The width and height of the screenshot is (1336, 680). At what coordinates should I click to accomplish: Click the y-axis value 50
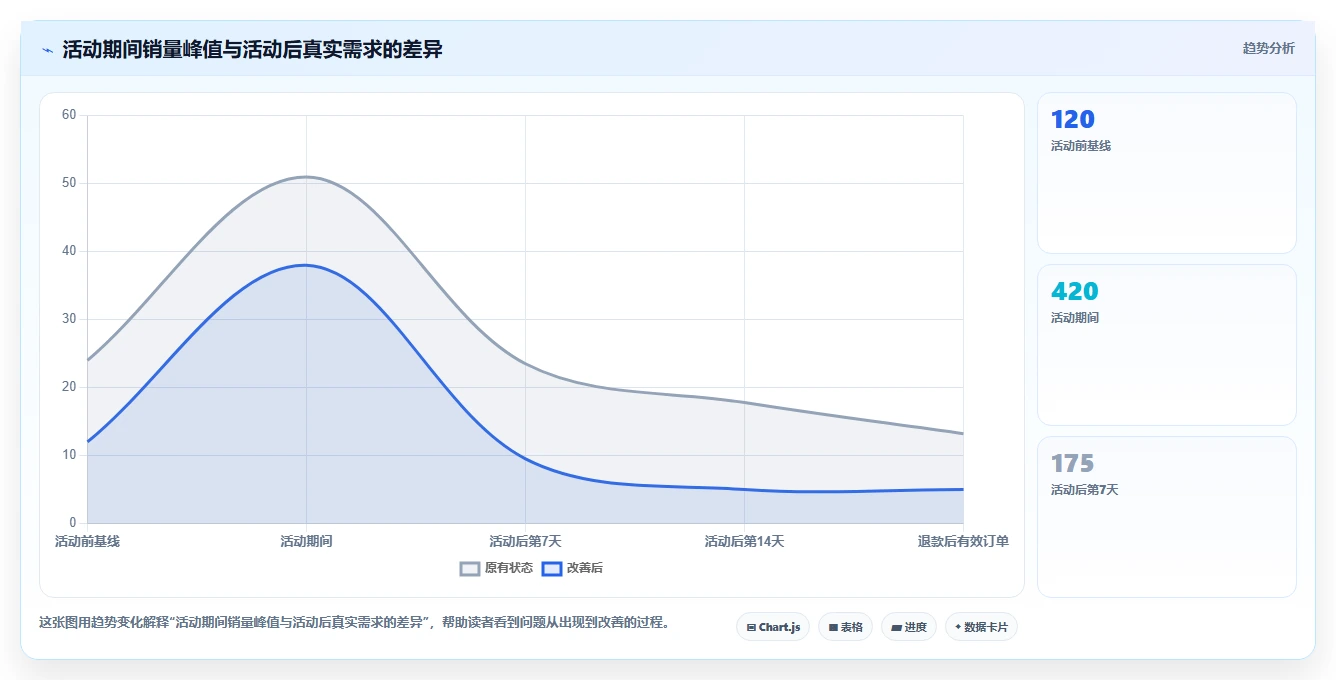point(69,183)
